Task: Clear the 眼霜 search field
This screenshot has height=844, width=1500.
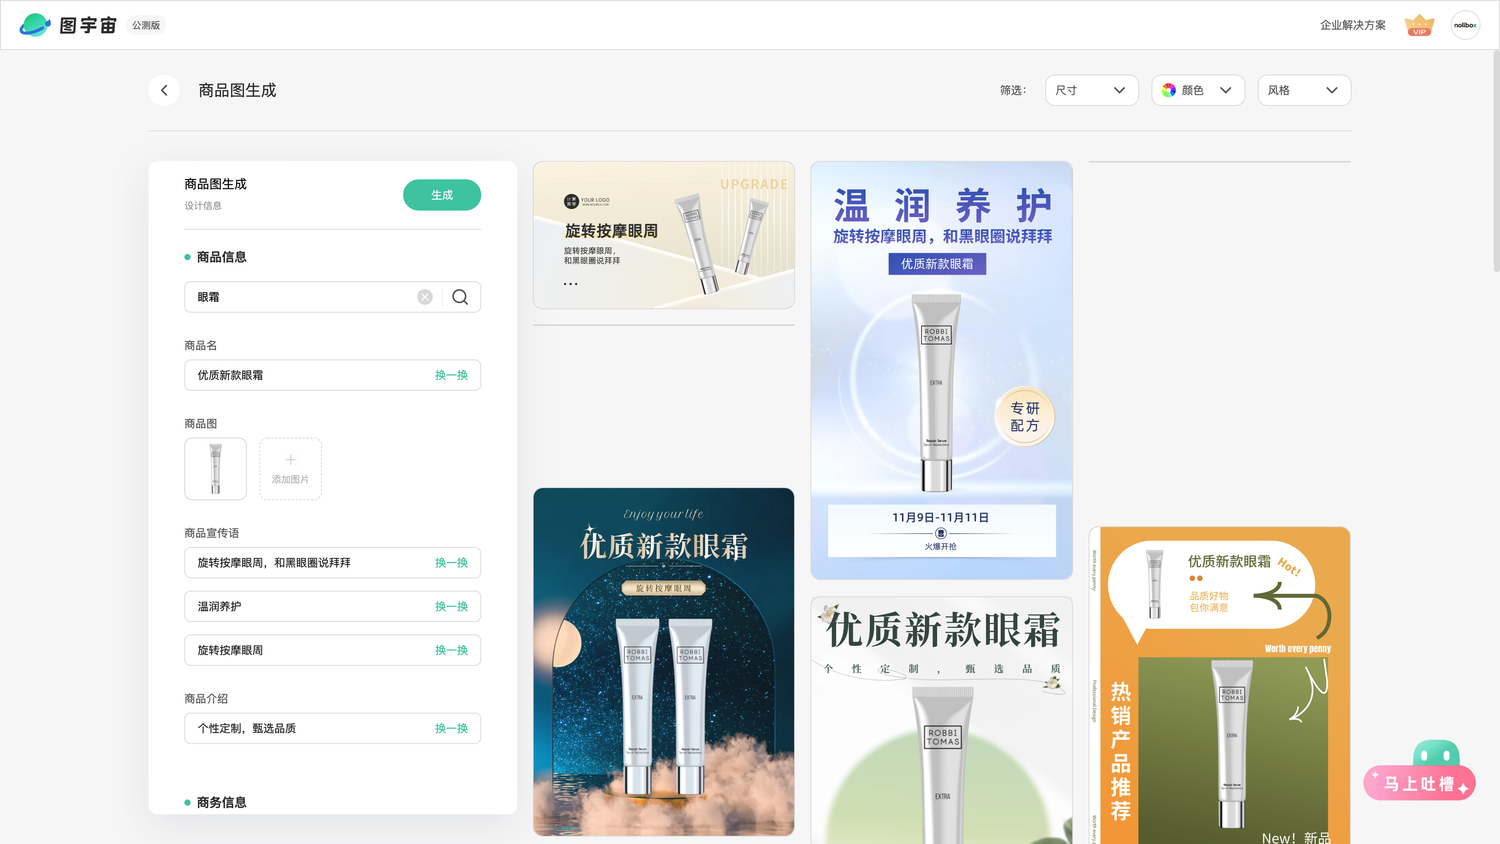Action: click(x=425, y=297)
